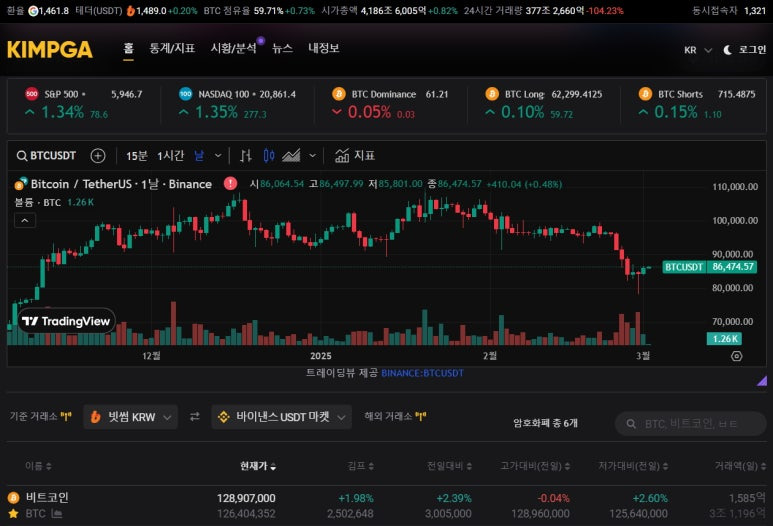This screenshot has height=526, width=773.
Task: Click the TradingView logo on chart
Action: click(x=67, y=321)
